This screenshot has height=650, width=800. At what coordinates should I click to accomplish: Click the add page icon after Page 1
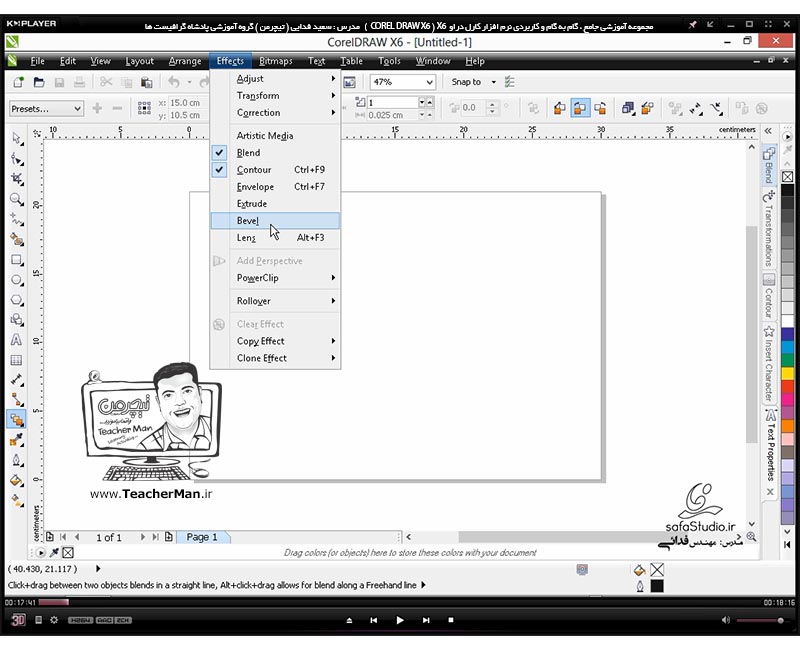tap(168, 537)
